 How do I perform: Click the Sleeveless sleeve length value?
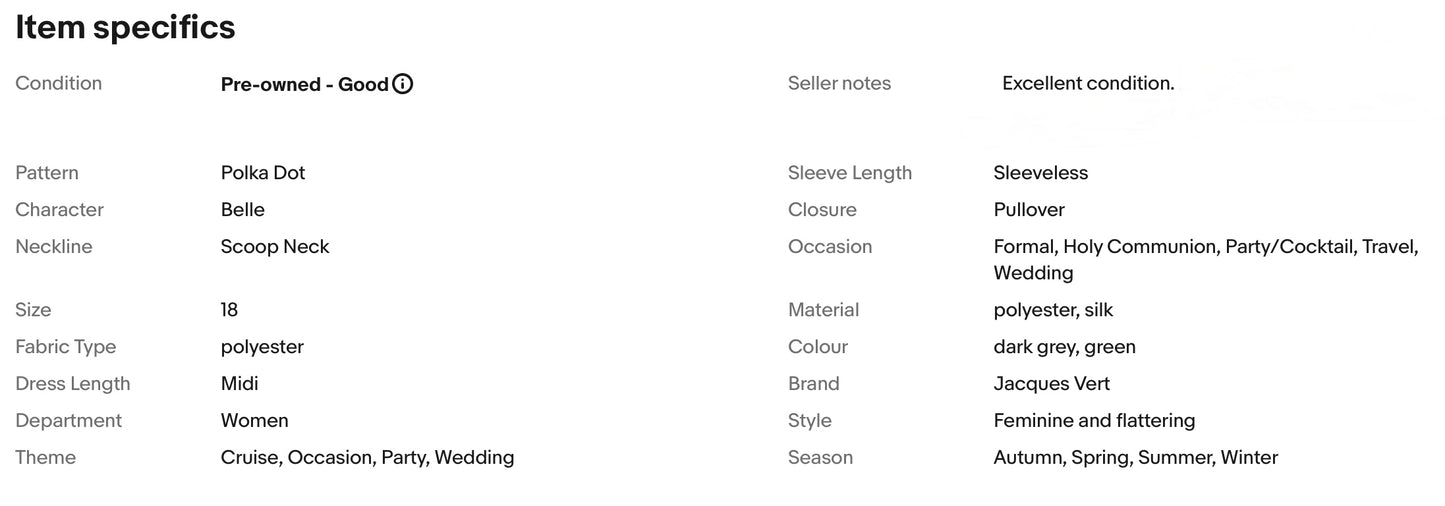[1041, 173]
